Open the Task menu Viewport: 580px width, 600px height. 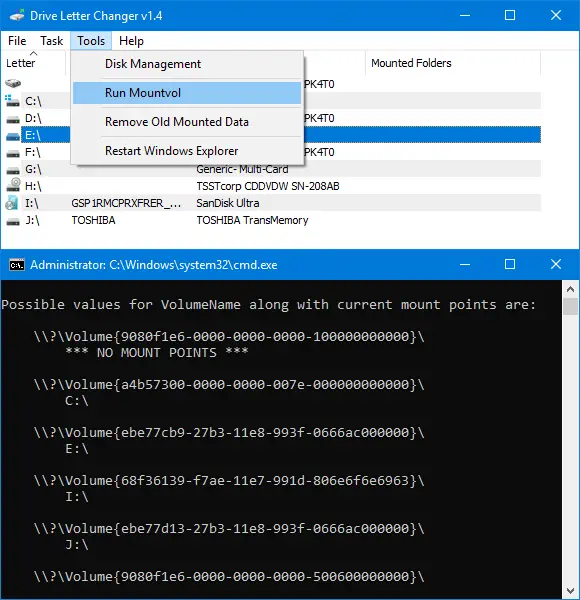coord(52,41)
